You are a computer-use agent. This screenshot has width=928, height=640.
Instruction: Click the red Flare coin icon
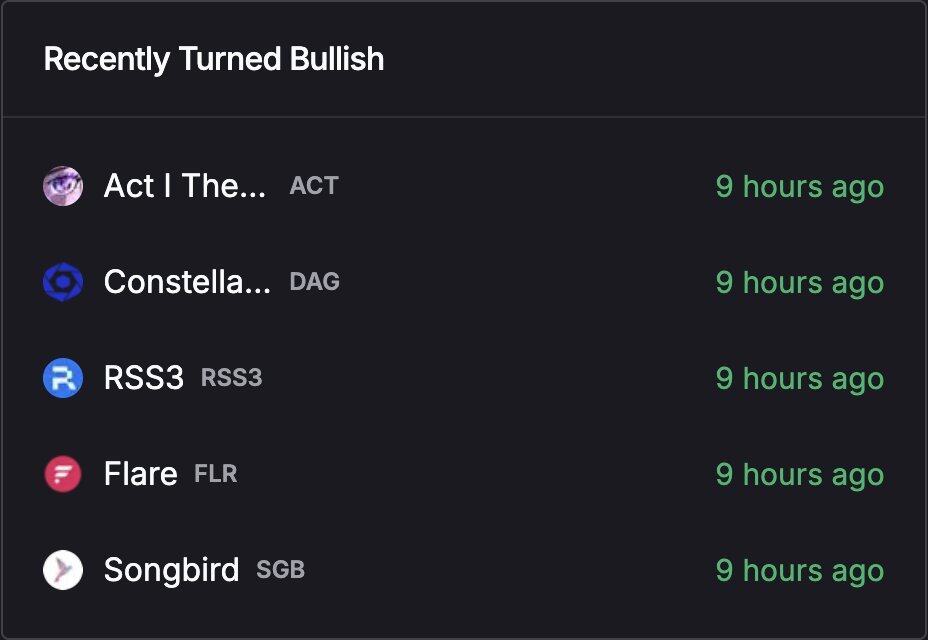click(63, 474)
